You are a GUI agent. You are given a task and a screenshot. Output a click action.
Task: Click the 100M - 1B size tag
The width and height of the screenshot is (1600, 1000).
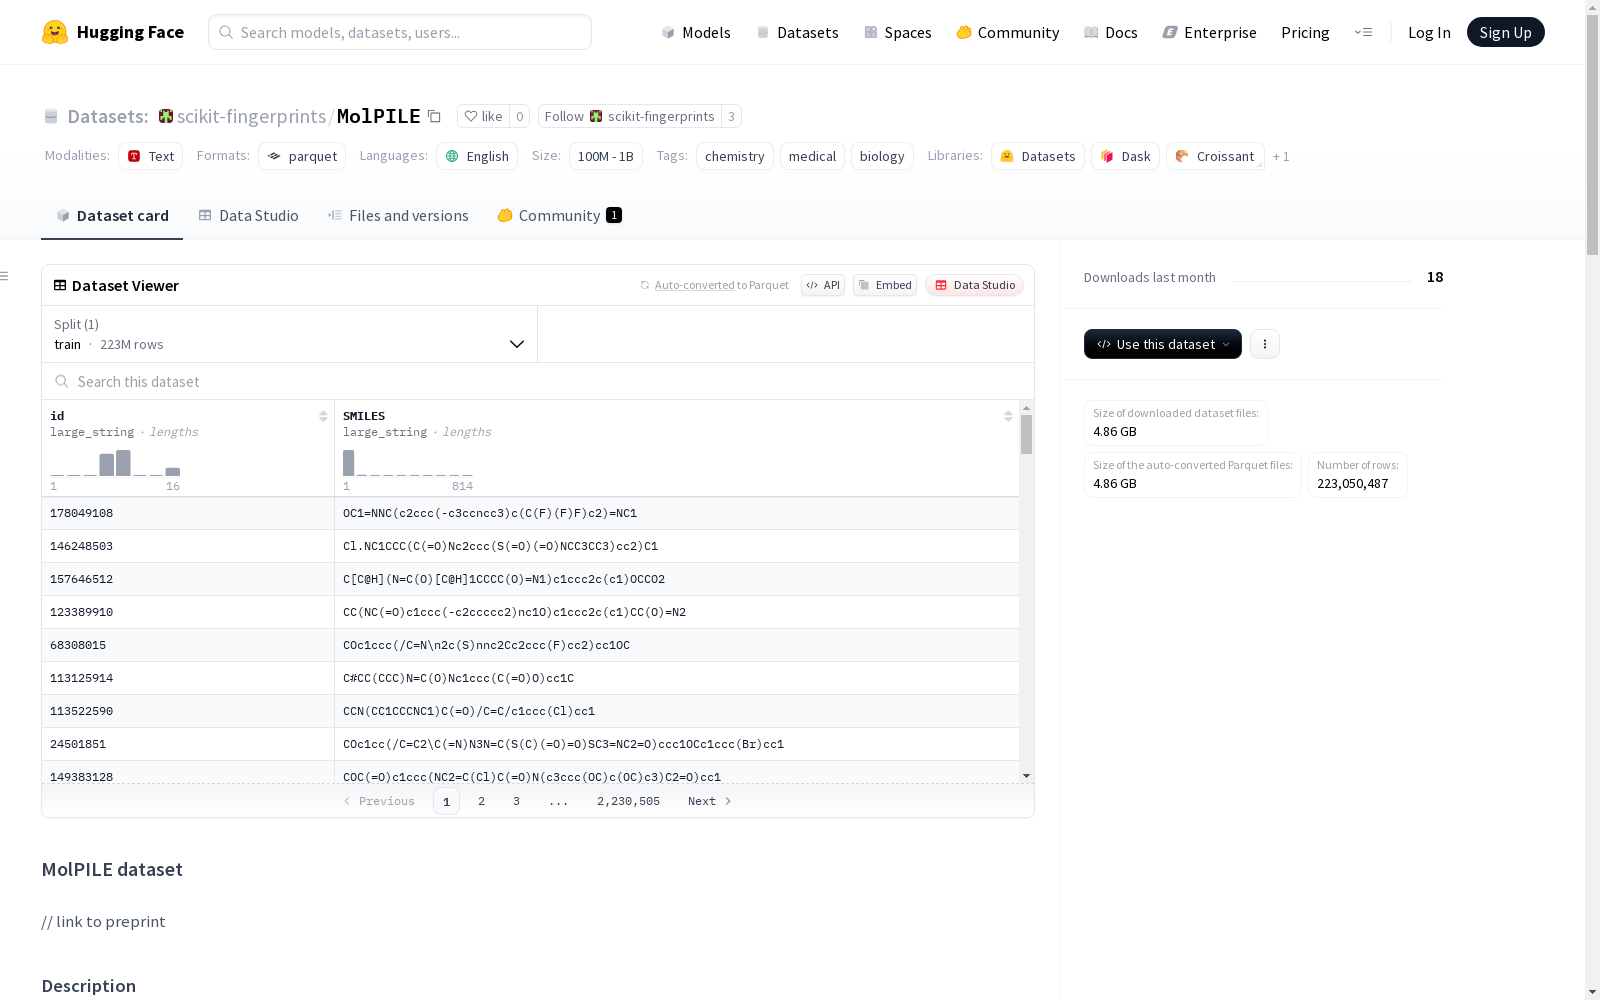coord(606,156)
